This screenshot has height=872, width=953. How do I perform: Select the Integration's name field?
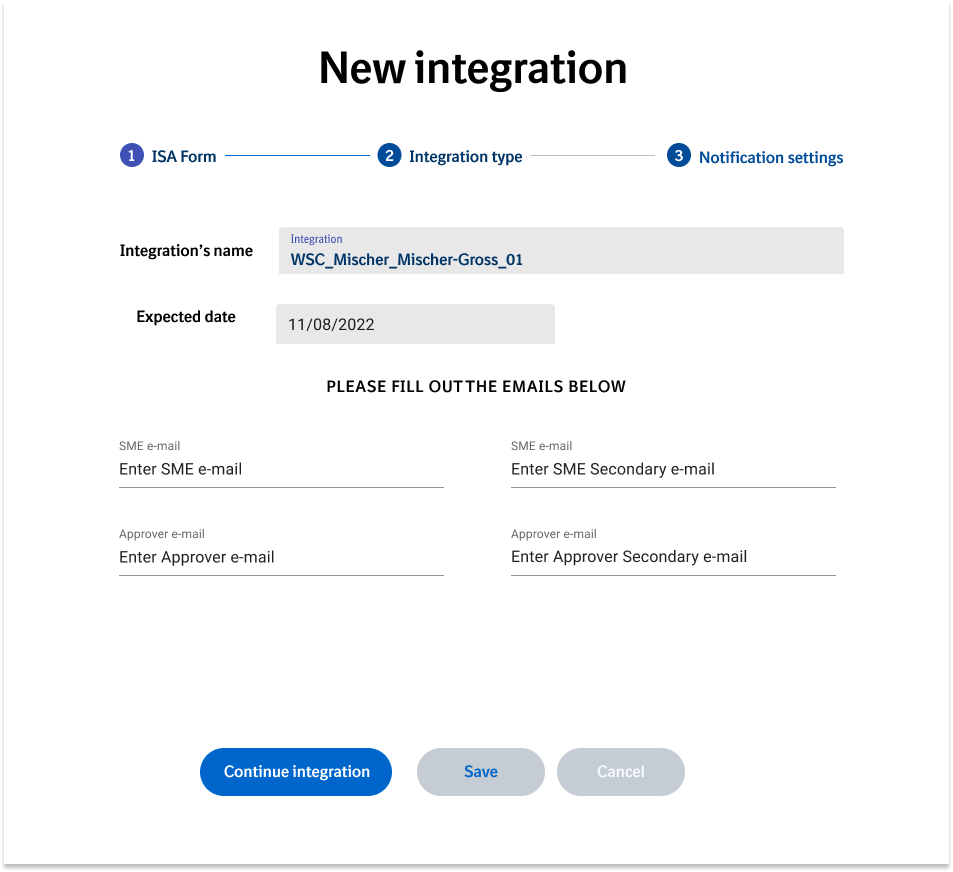coord(561,250)
